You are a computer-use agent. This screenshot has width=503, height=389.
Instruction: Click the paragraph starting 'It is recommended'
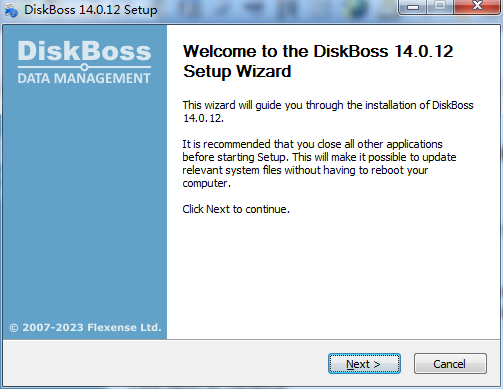319,164
